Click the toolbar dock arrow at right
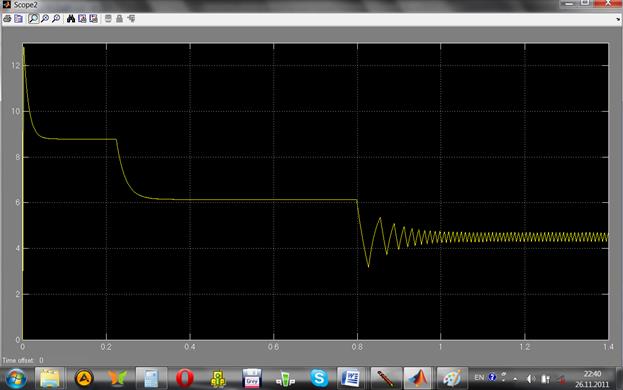Screen dimensions: 623x390 click(x=619, y=19)
